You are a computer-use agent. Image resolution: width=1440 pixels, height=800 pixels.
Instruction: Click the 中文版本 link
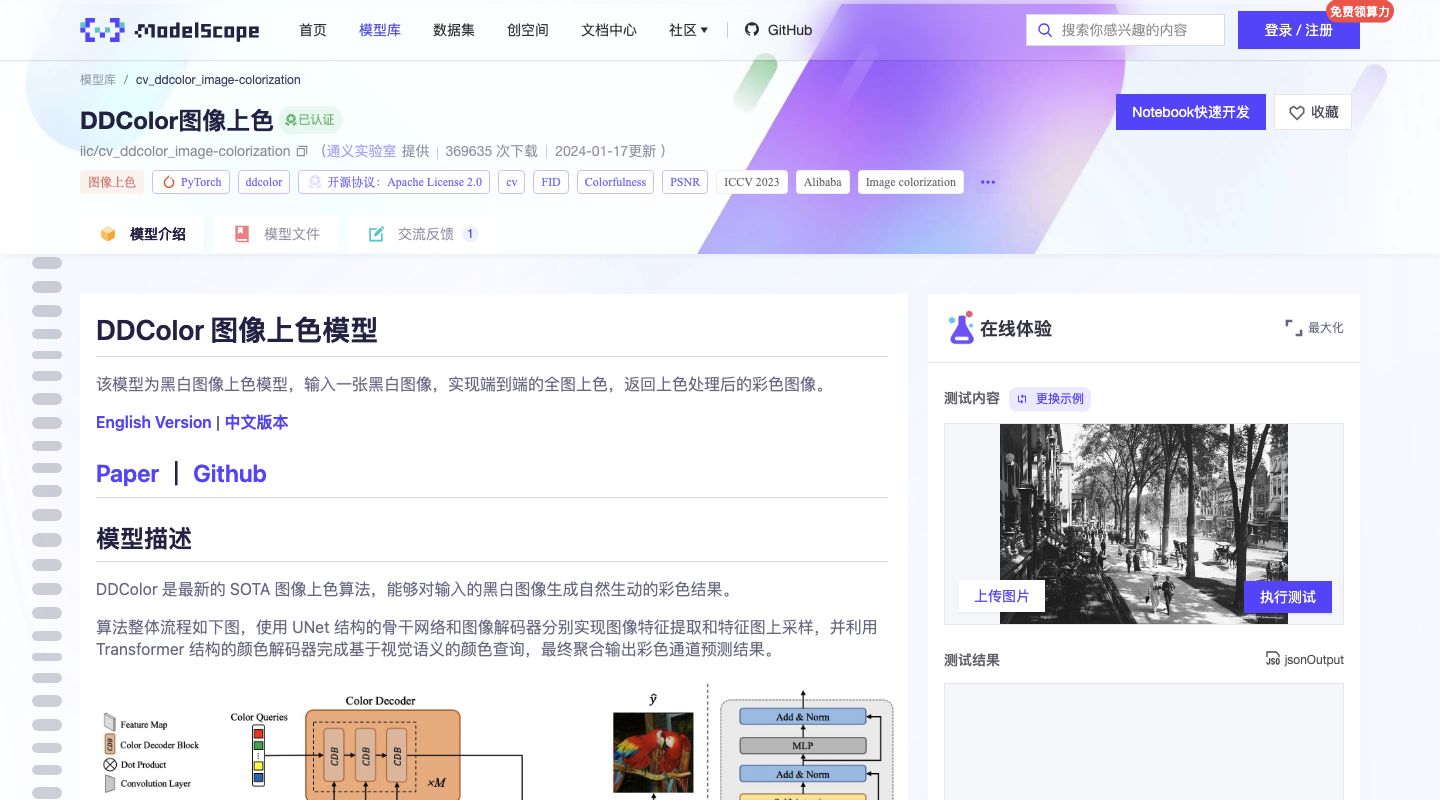coord(257,422)
